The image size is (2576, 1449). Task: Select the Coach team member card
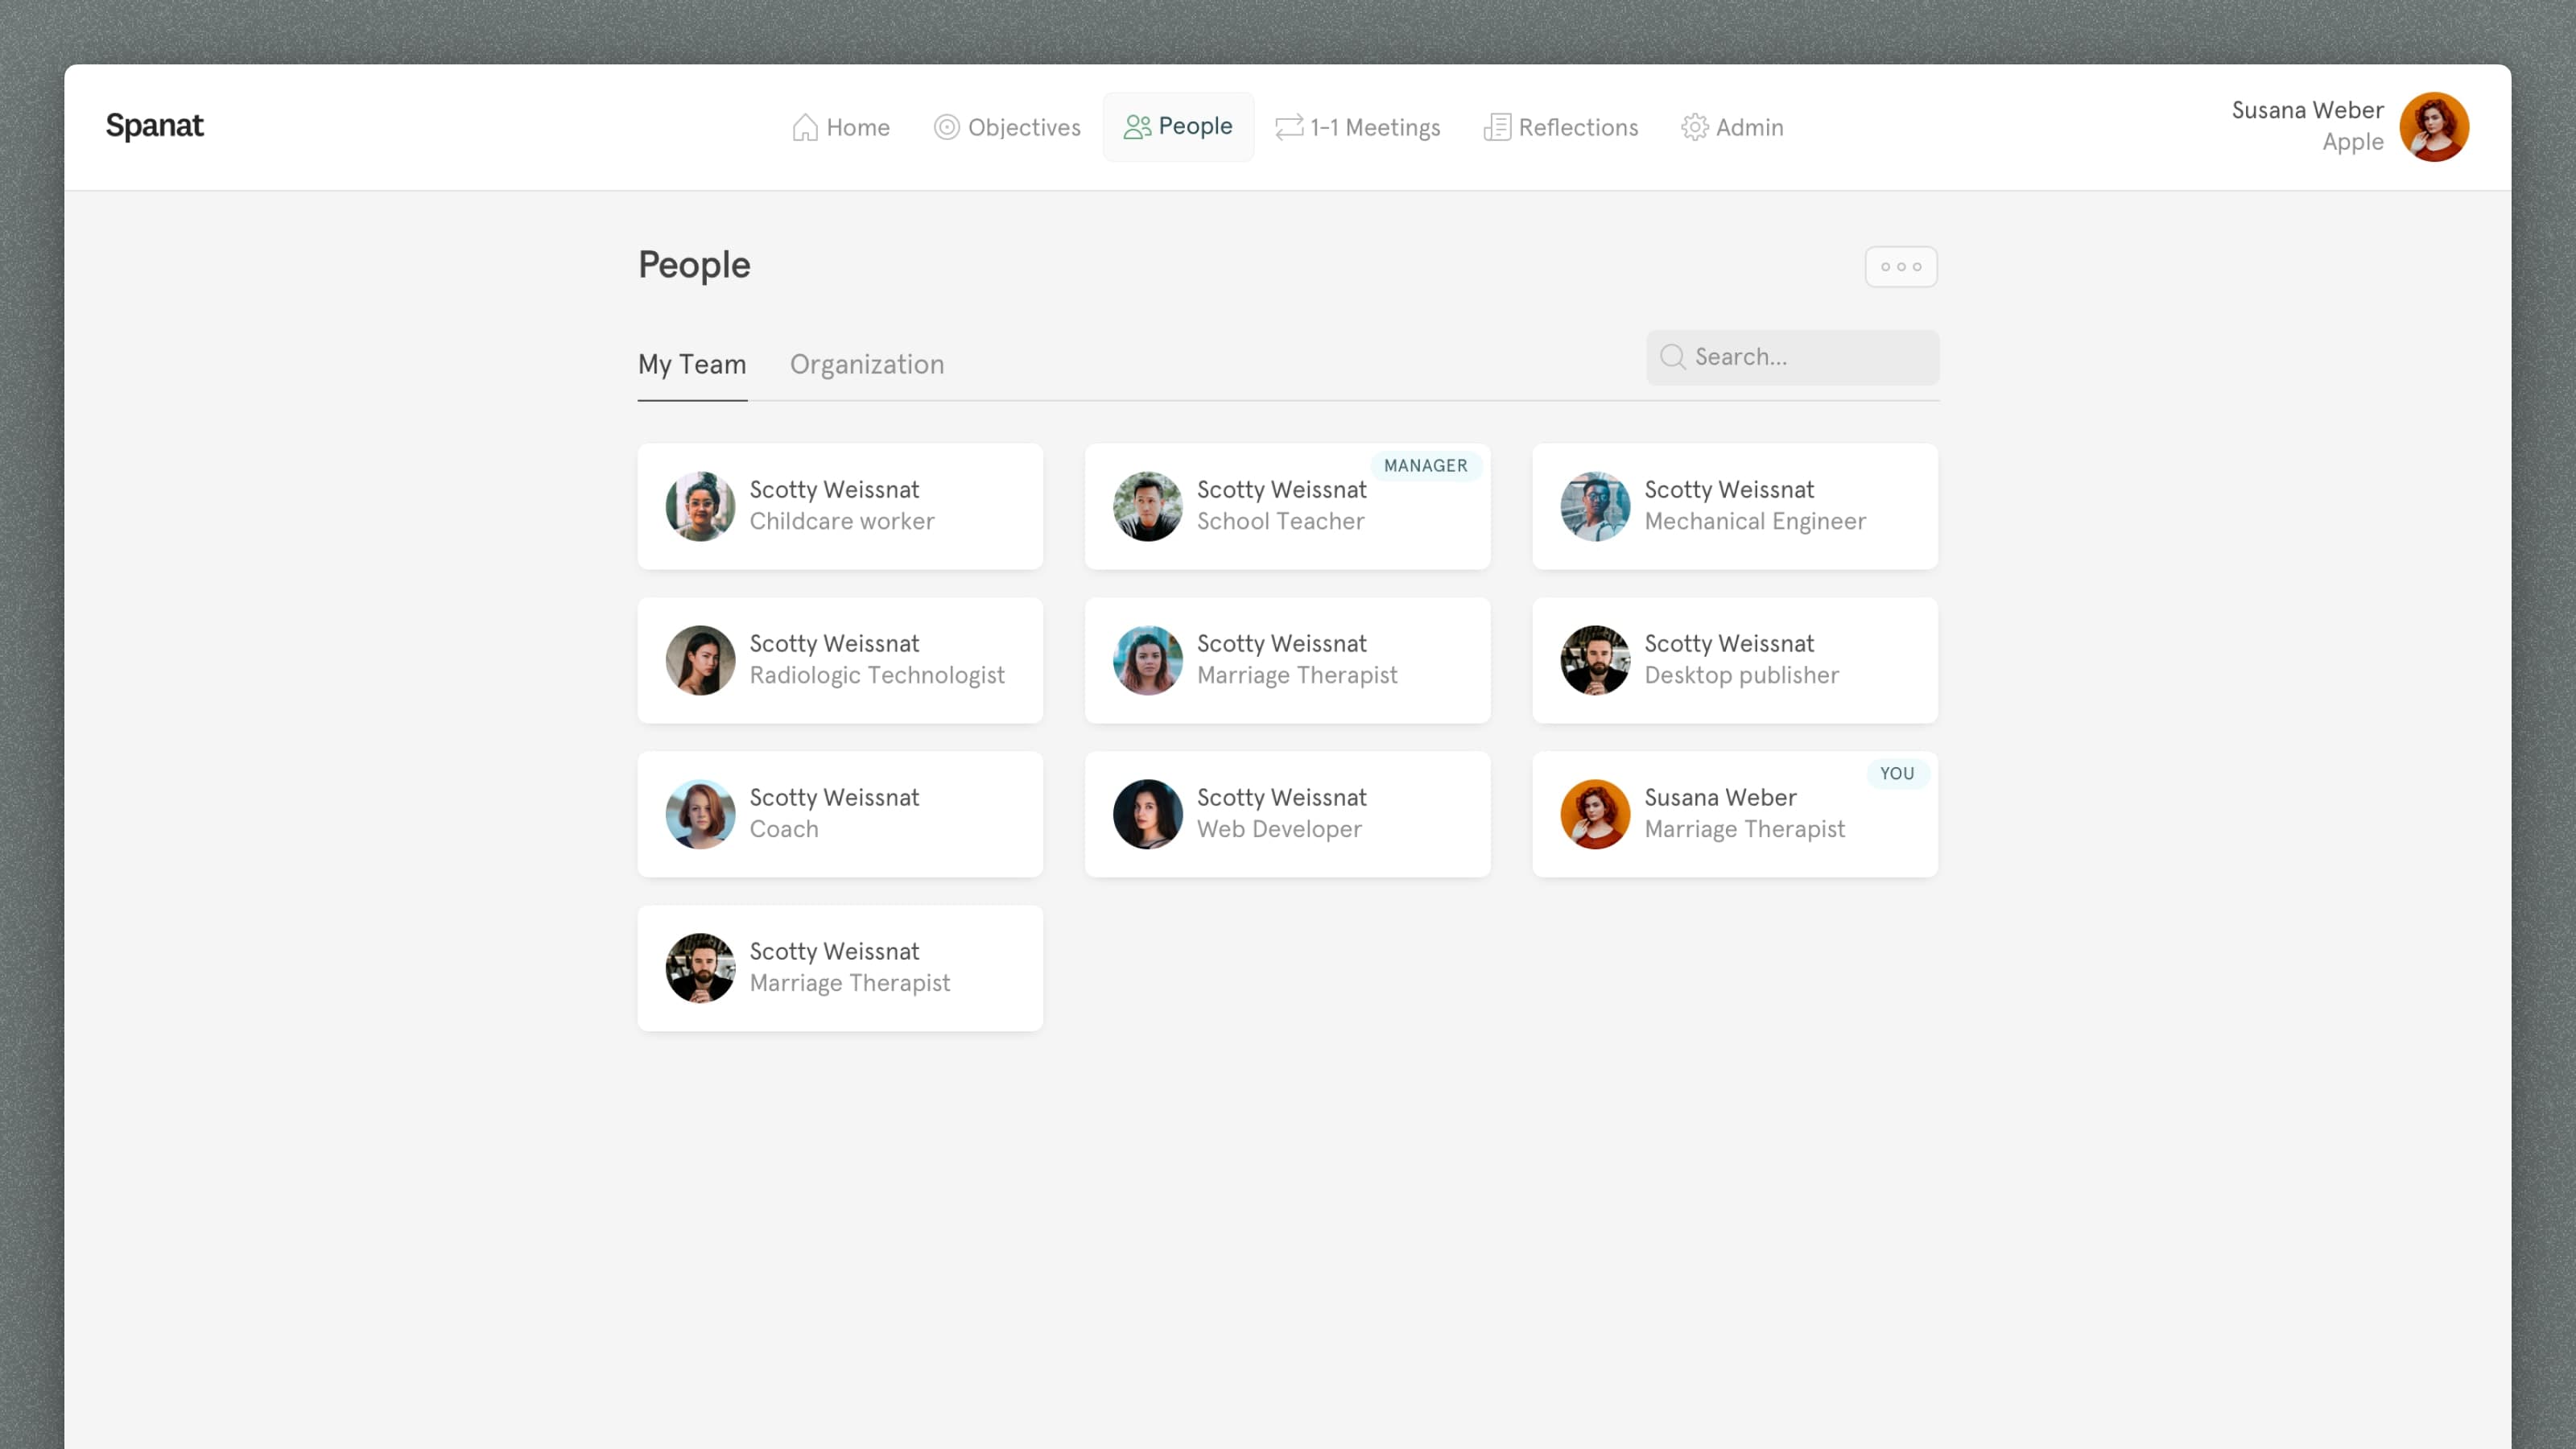pyautogui.click(x=840, y=814)
